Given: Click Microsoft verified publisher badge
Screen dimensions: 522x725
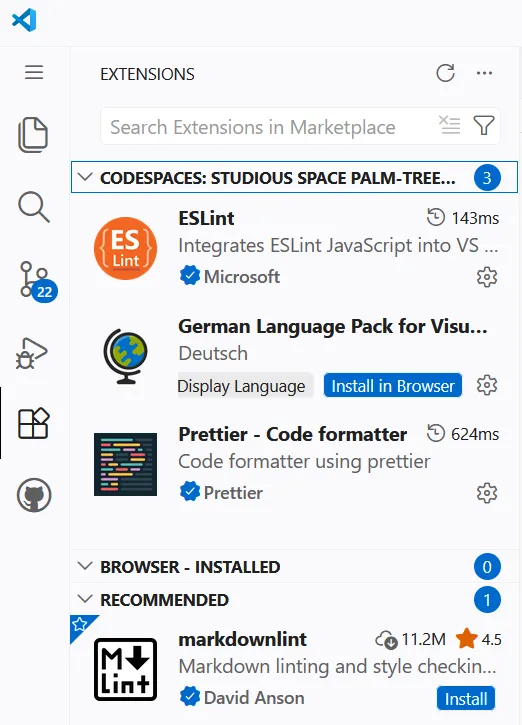Looking at the screenshot, I should [190, 276].
